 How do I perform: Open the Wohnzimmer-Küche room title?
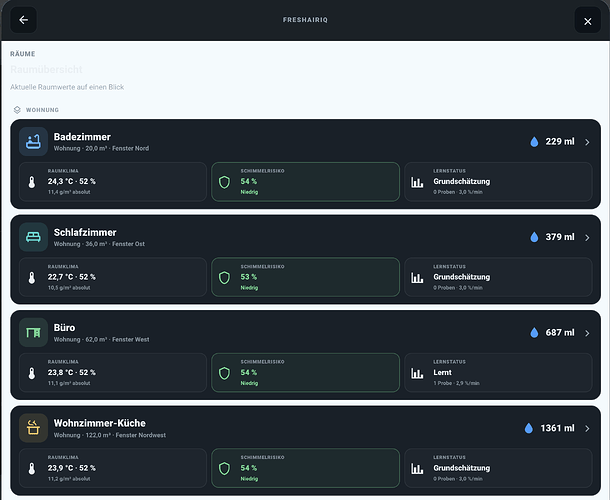pyautogui.click(x=100, y=423)
